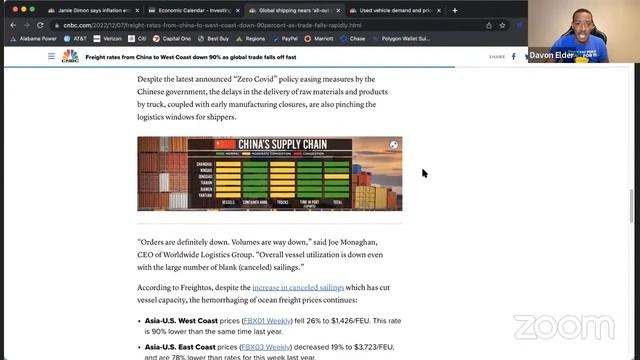Open the Citi bookmark
This screenshot has width=640, height=360.
click(x=137, y=39)
